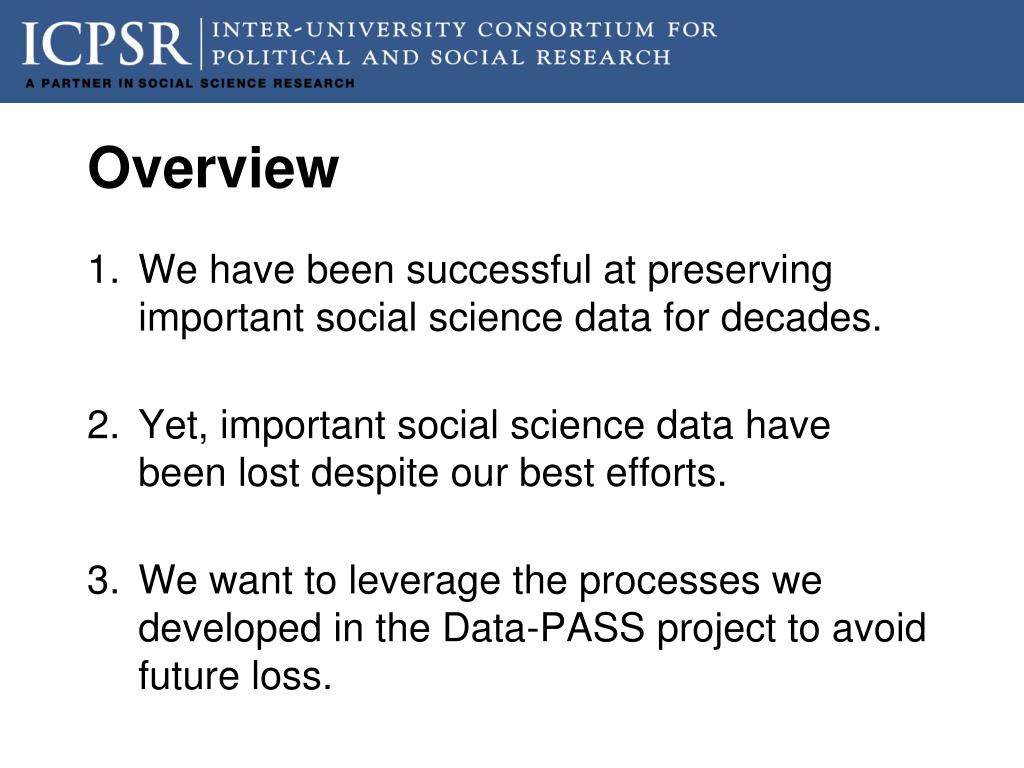Click list number 2
This screenshot has width=1024, height=768.
103,425
